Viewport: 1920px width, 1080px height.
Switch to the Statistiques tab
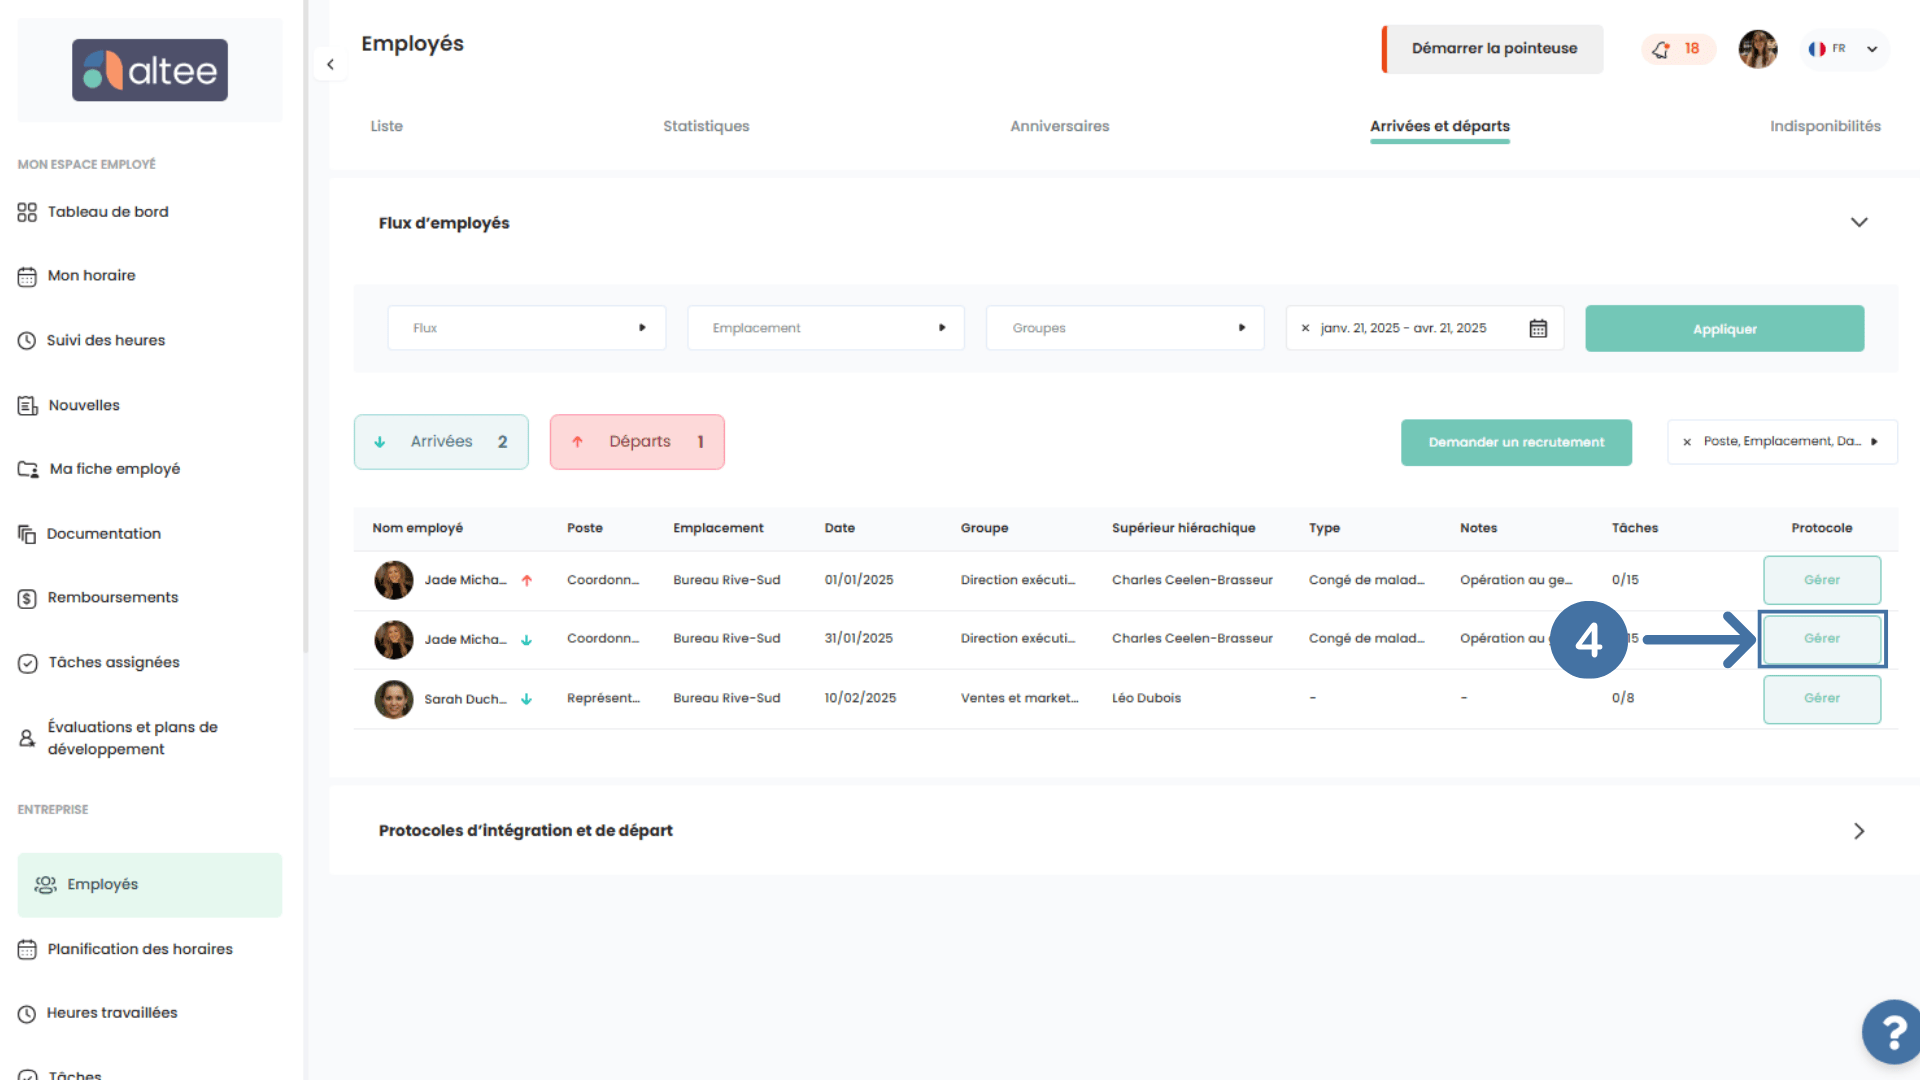(x=706, y=126)
